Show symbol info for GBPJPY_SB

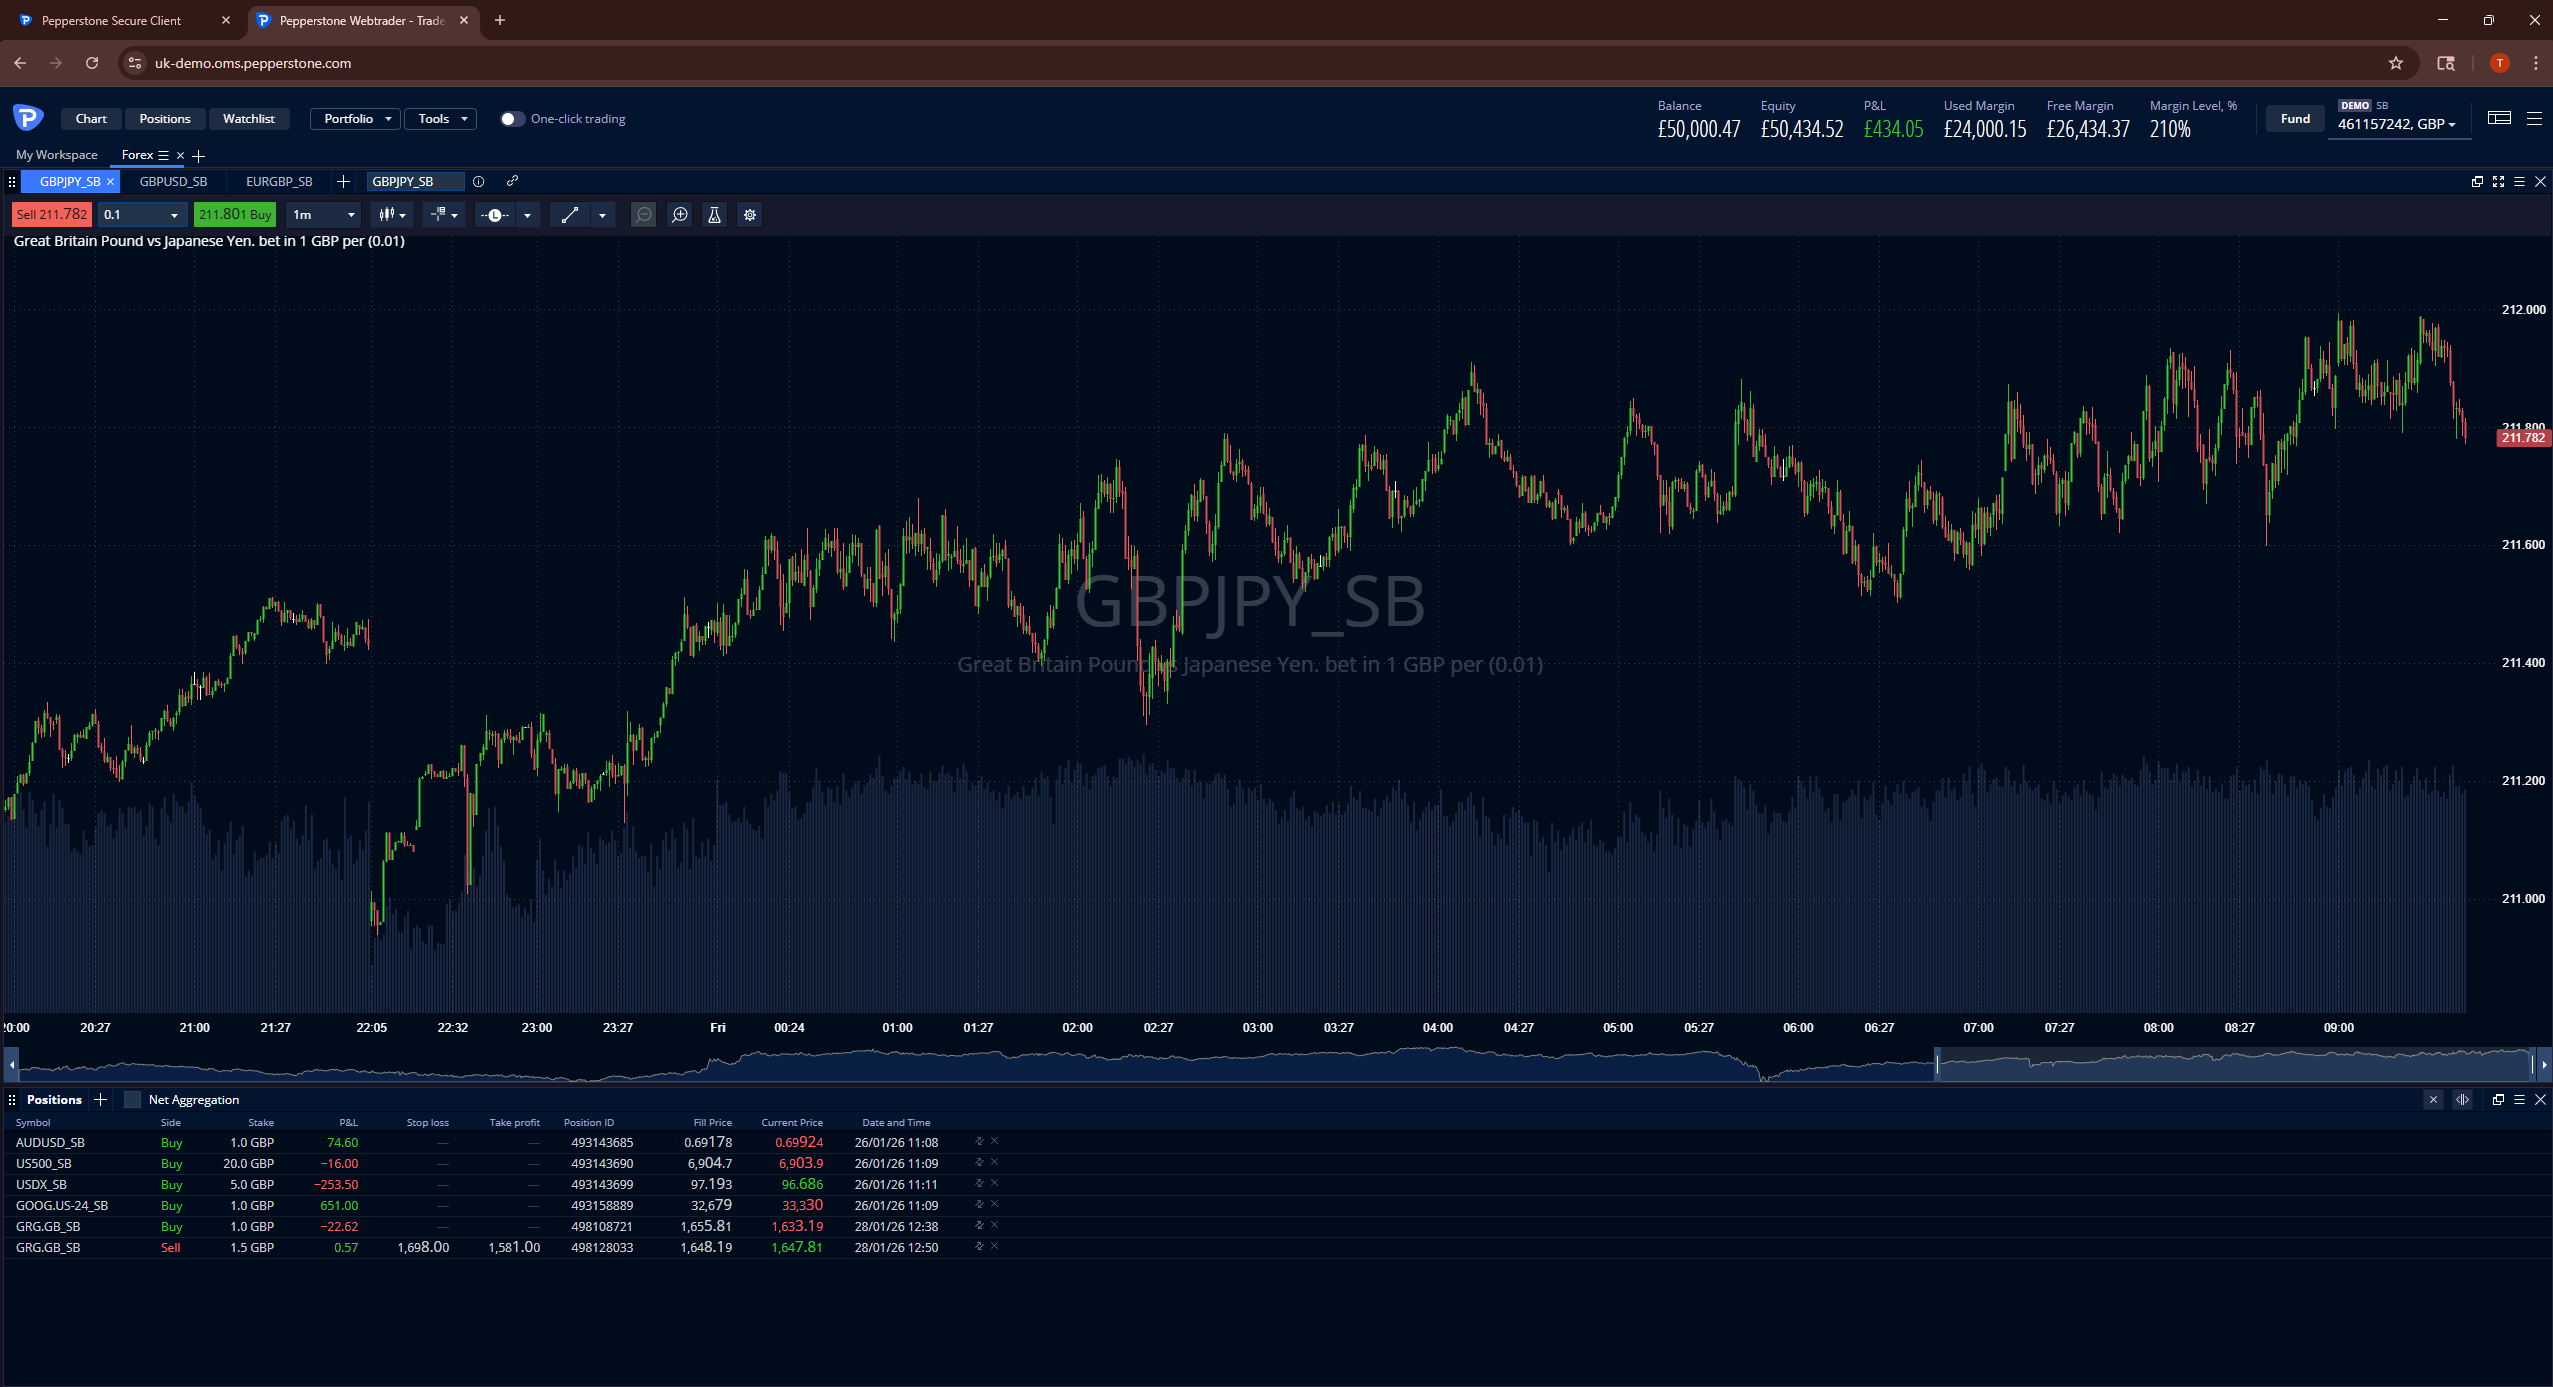(479, 181)
